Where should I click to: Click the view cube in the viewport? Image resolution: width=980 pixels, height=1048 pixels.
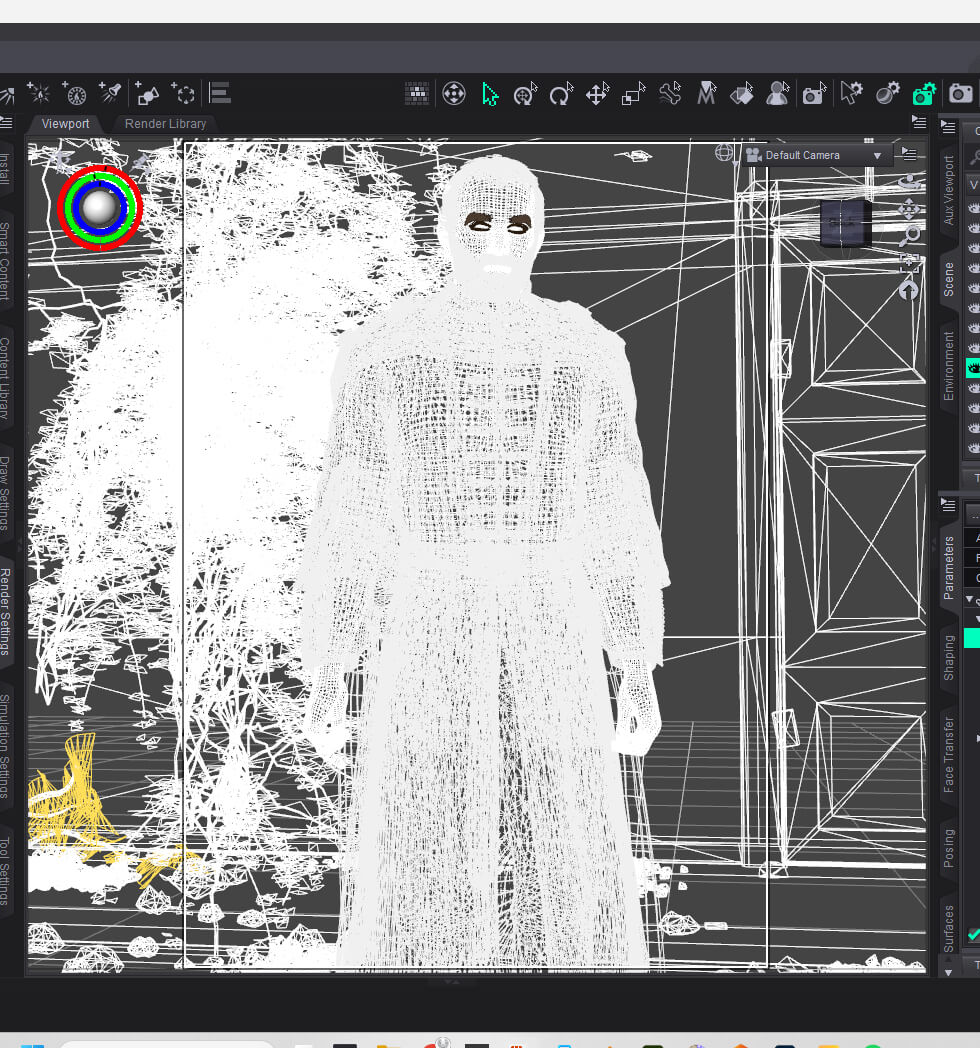846,223
